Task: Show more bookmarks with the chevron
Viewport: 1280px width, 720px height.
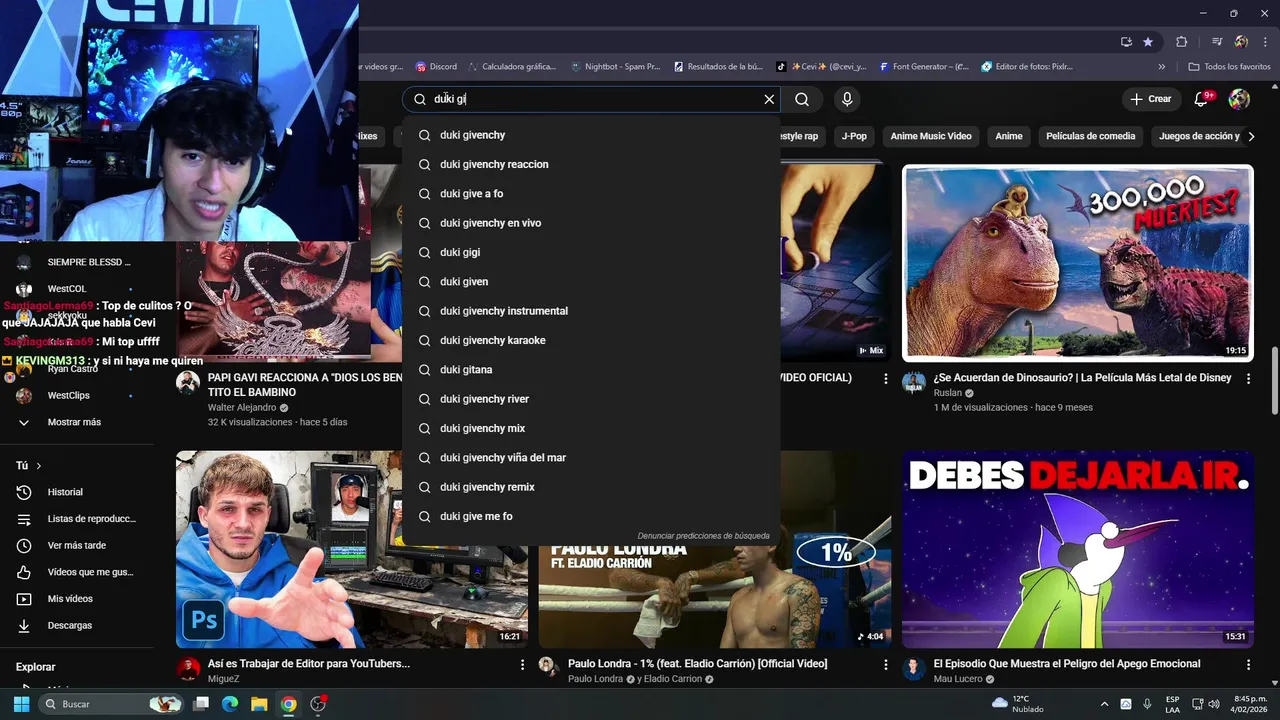Action: [1162, 67]
